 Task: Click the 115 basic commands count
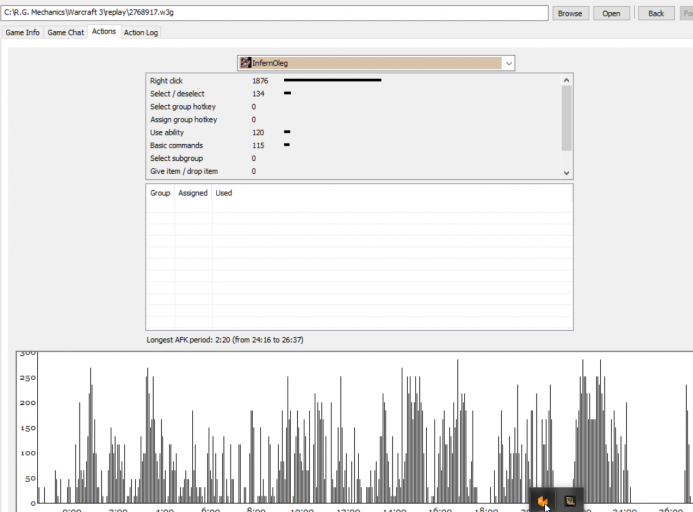[x=258, y=145]
